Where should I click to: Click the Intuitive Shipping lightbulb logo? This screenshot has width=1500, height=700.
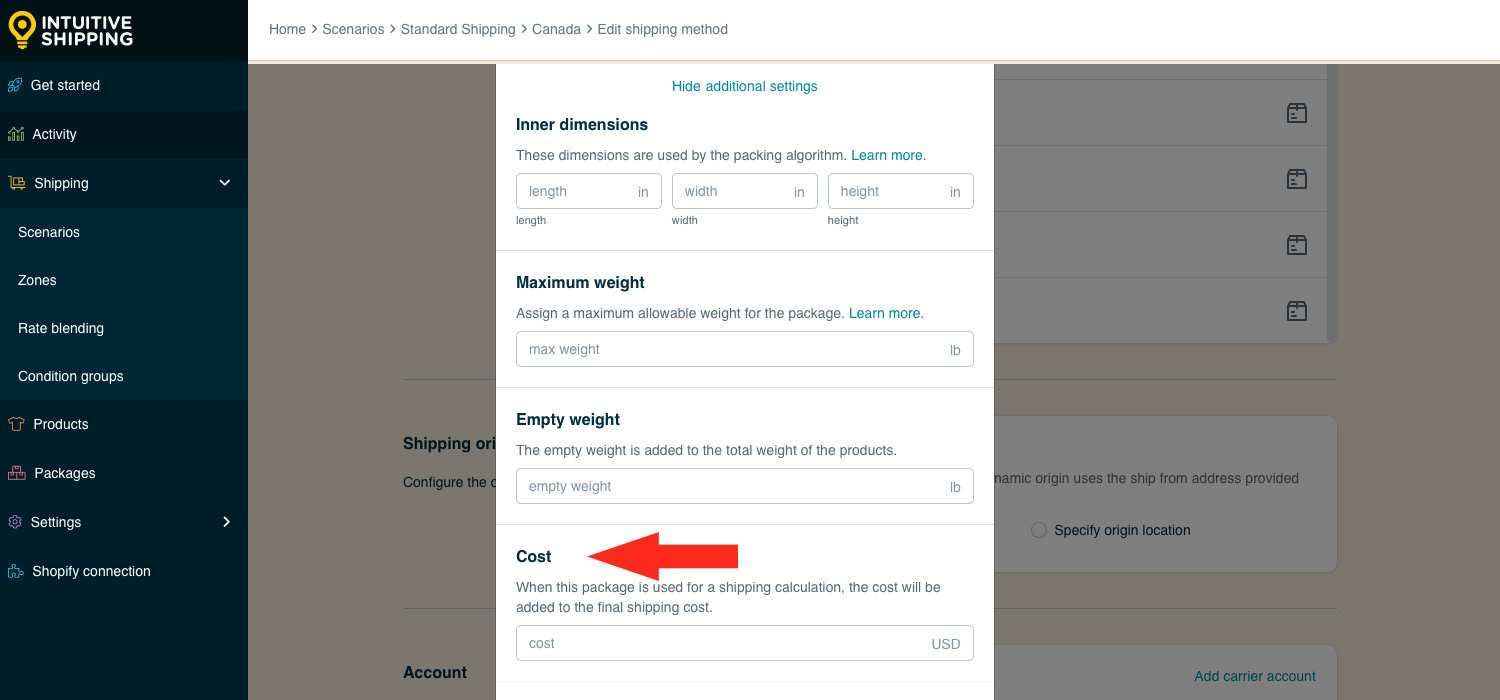click(22, 30)
